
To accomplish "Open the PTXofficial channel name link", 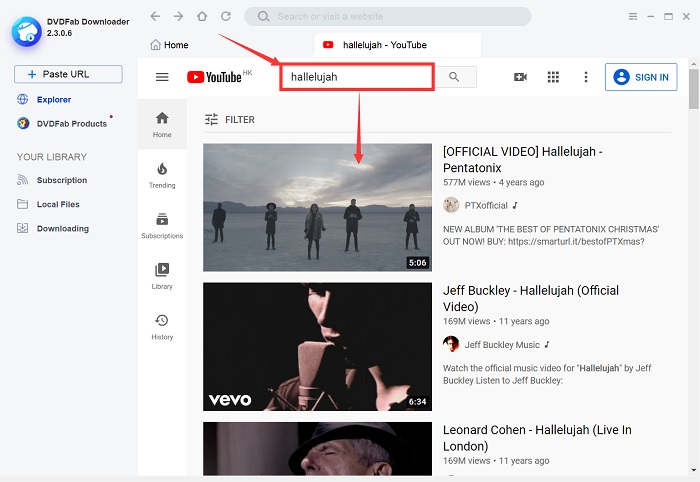I will click(486, 205).
